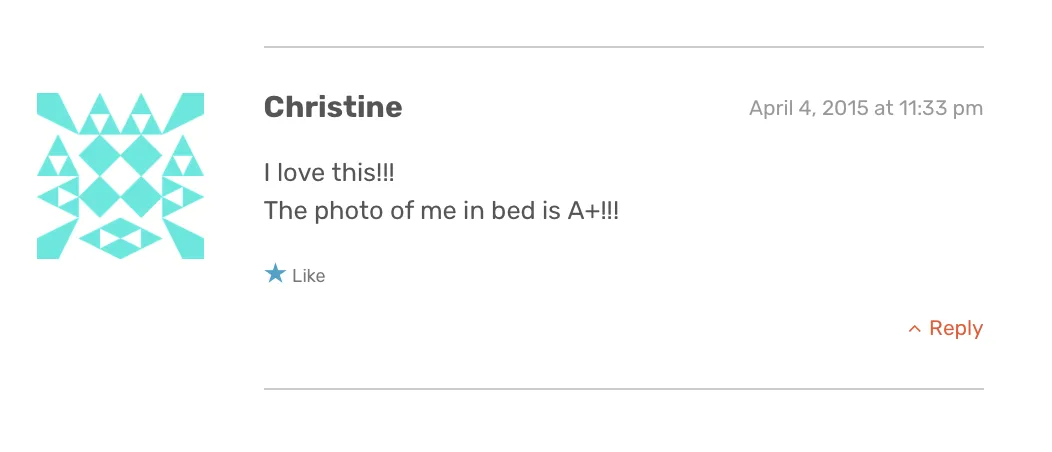Click the bottom bow-tie shape of the avatar
Viewport: 1052px width, 452px height.
point(120,238)
